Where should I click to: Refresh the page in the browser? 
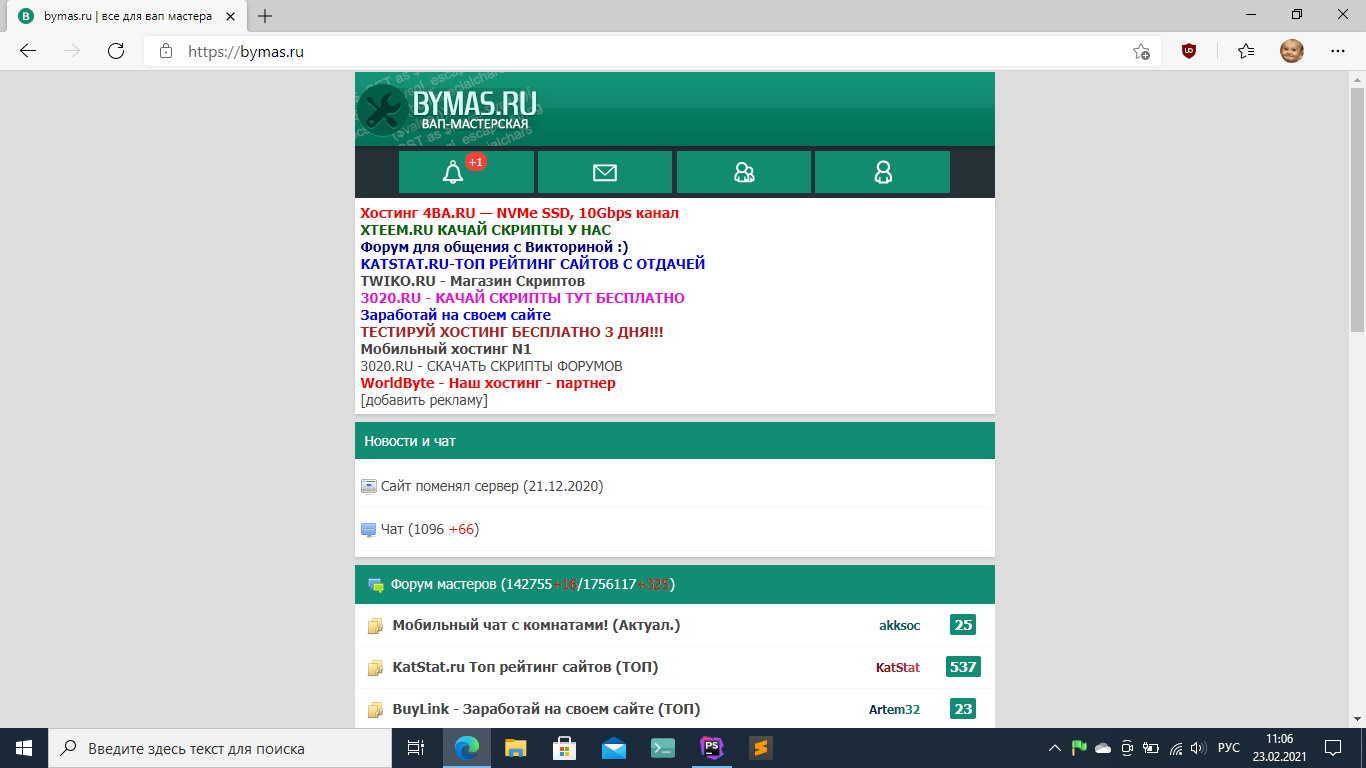coord(116,51)
